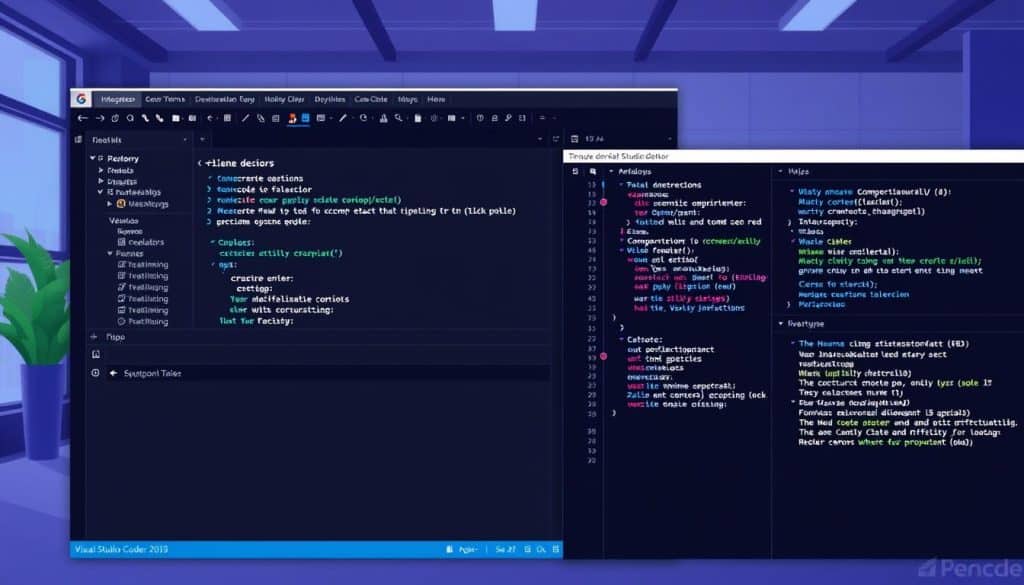Click the curved undo arrow toolbar icon
This screenshot has width=1024, height=585.
[210, 118]
